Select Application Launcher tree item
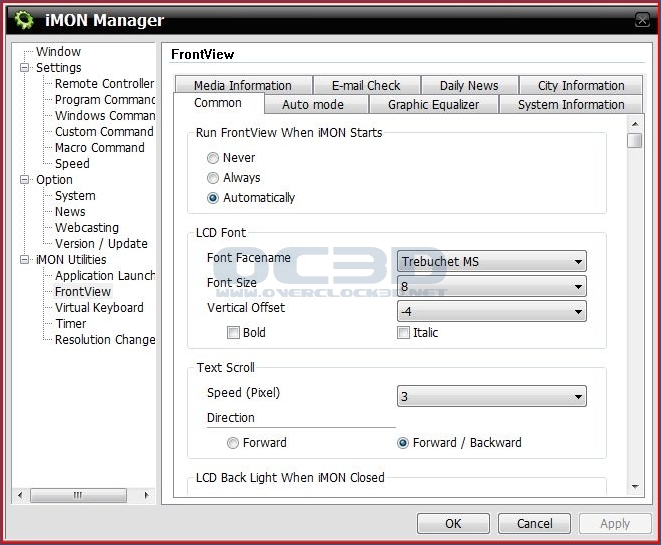661x545 pixels. click(105, 276)
